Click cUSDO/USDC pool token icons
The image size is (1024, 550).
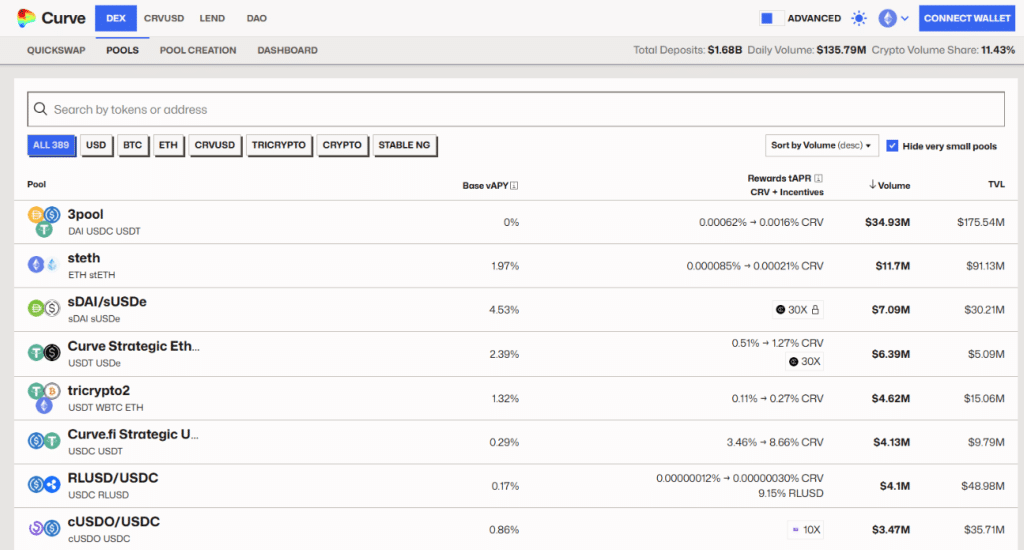click(x=44, y=528)
